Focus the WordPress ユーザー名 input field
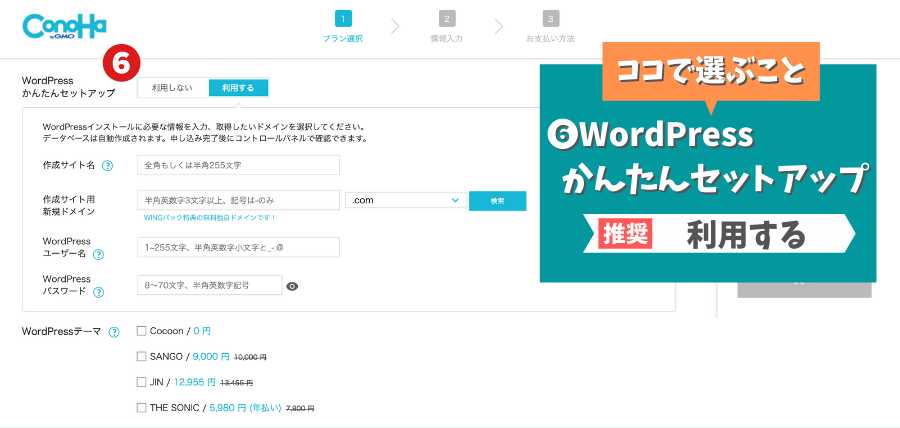The height and width of the screenshot is (428, 900). coord(238,247)
